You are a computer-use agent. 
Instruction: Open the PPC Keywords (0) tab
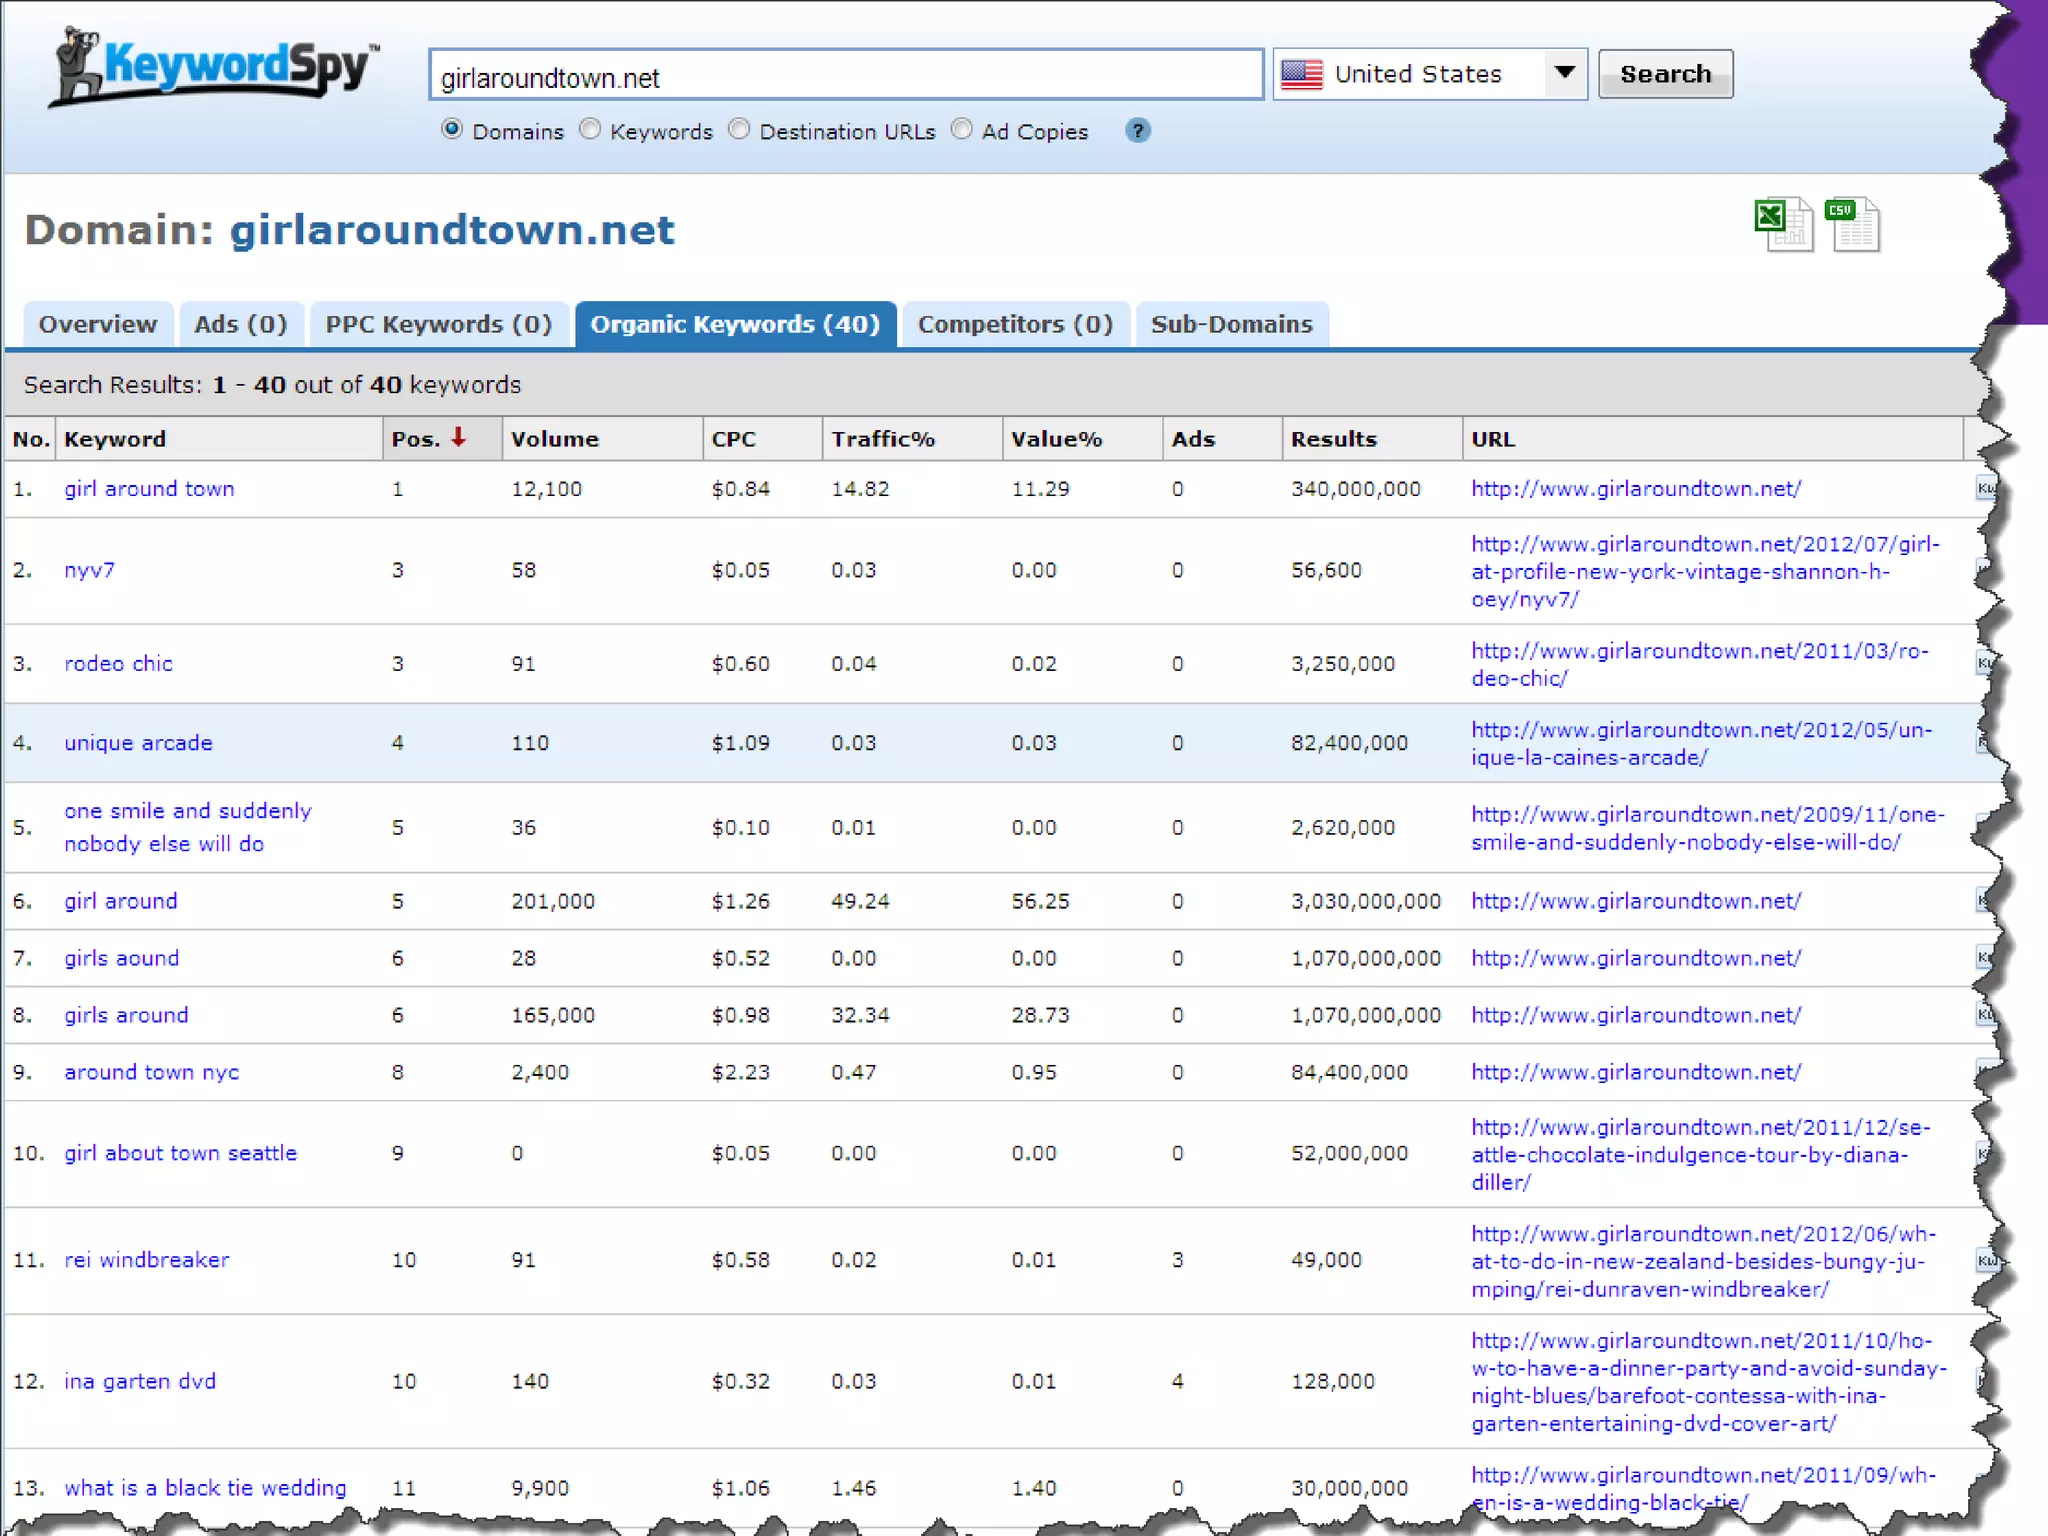coord(439,324)
